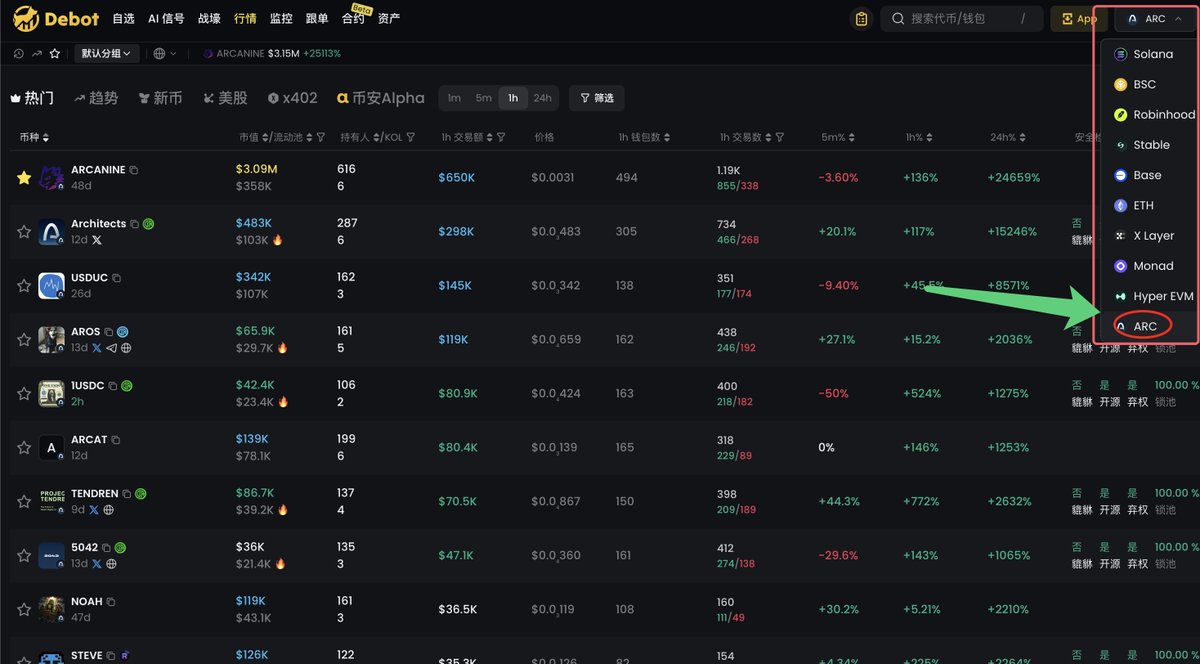Switch to the 趋势 trending tab
Screen dimensions: 1200x664
point(96,98)
